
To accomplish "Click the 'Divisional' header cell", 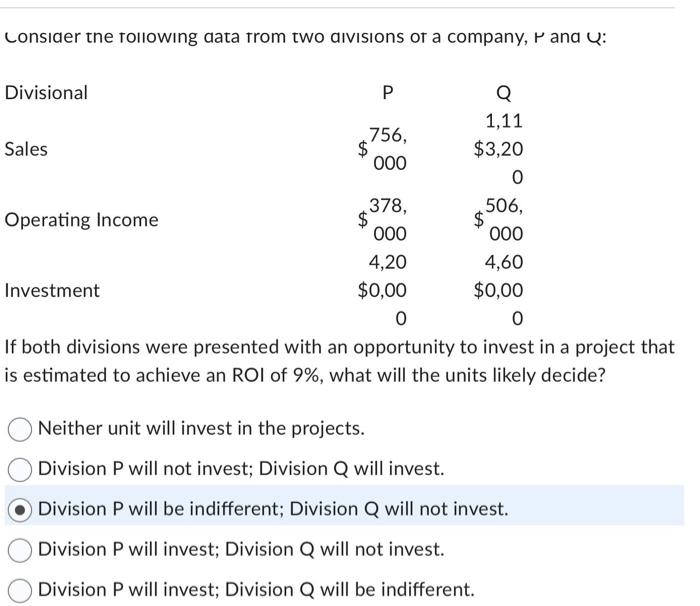I will point(46,93).
